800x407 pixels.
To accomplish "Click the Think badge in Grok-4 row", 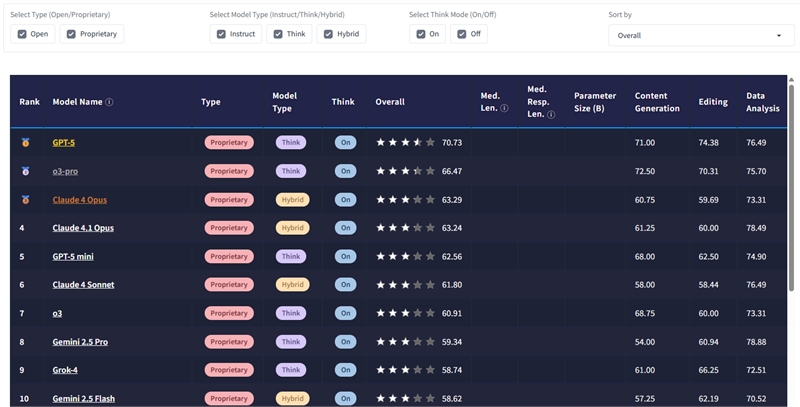I will 291,370.
